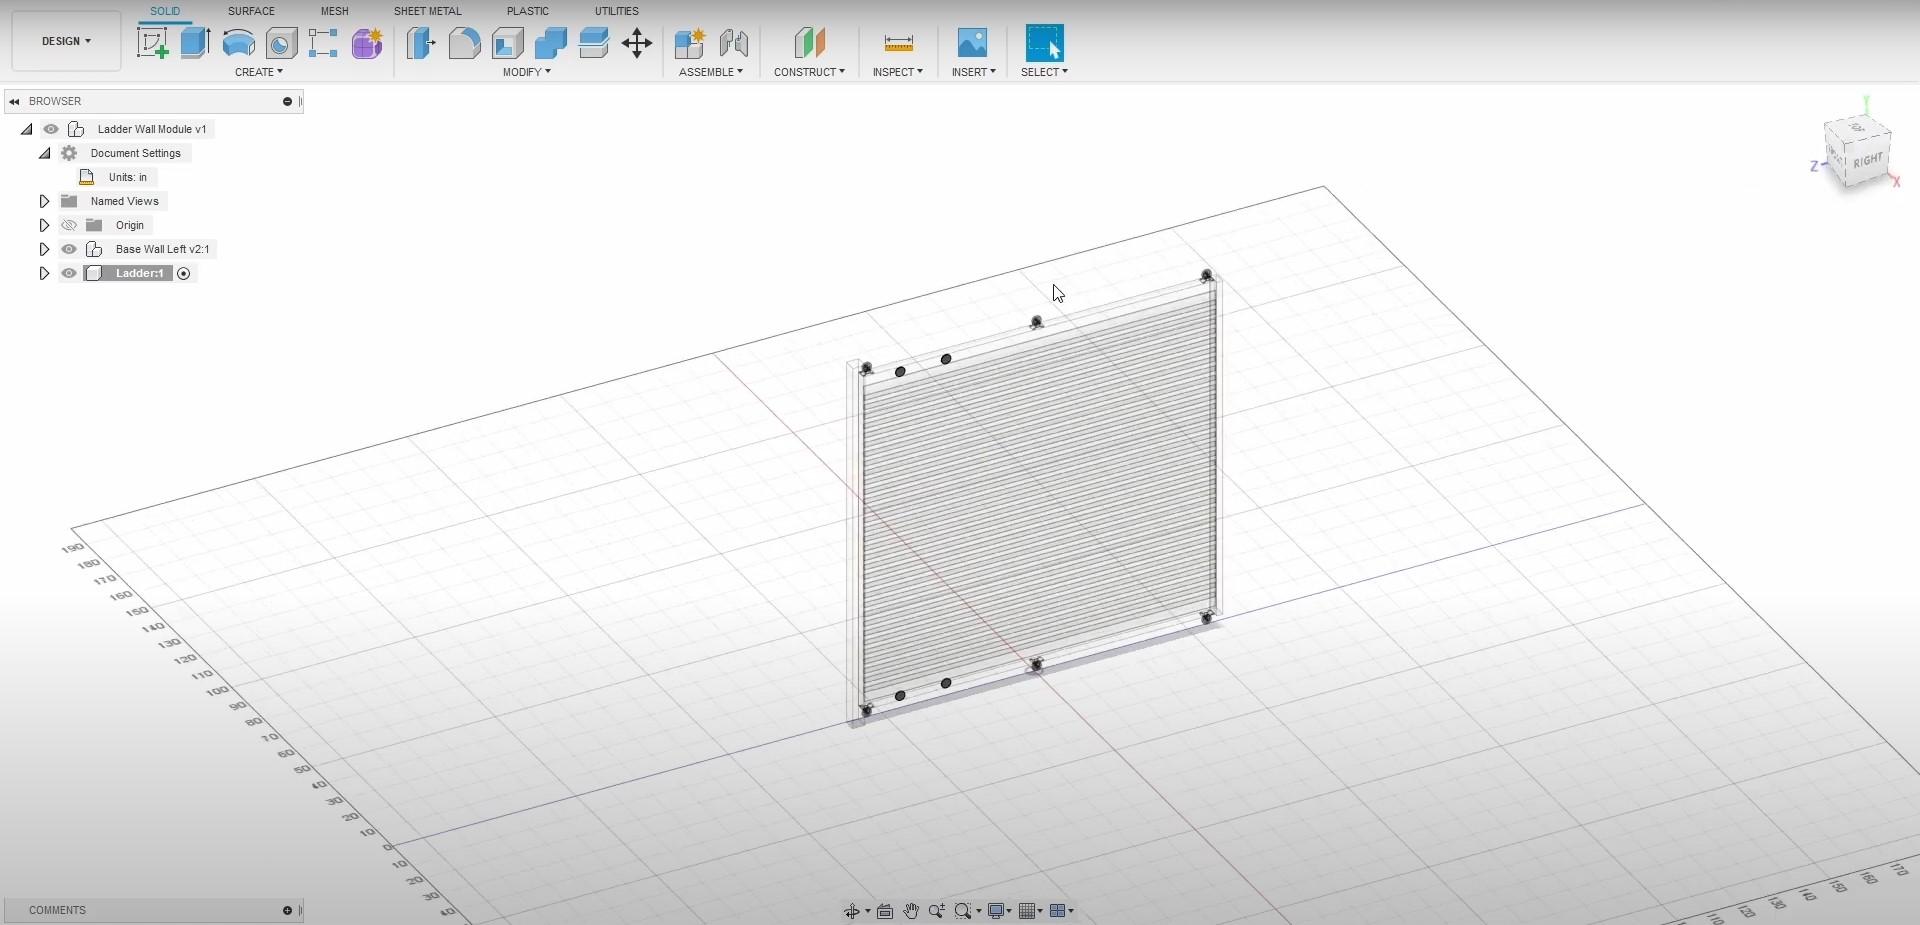Click the BROWSER panel options dot
The width and height of the screenshot is (1920, 925).
(x=287, y=101)
